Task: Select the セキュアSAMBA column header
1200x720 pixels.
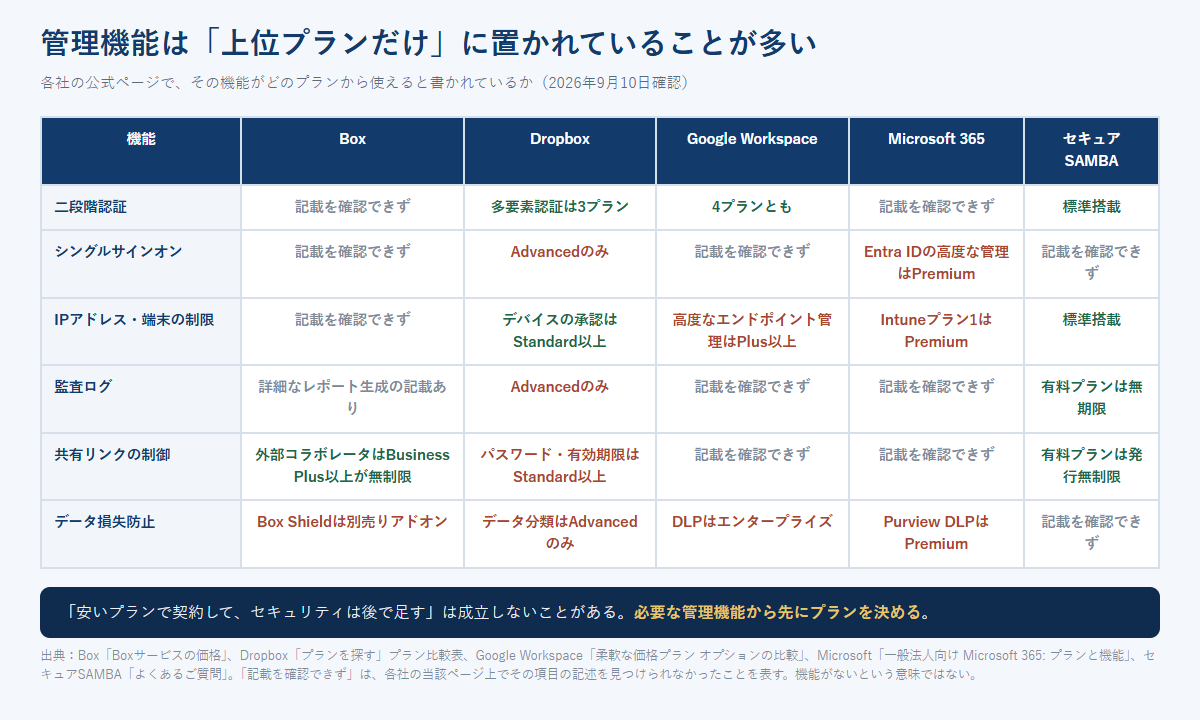Action: tap(1091, 151)
